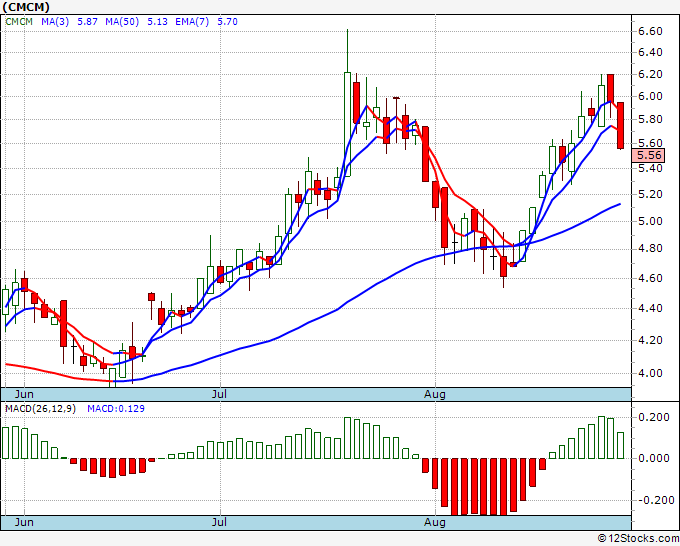Click the 6.00 price axis label
The width and height of the screenshot is (680, 546).
tap(650, 96)
